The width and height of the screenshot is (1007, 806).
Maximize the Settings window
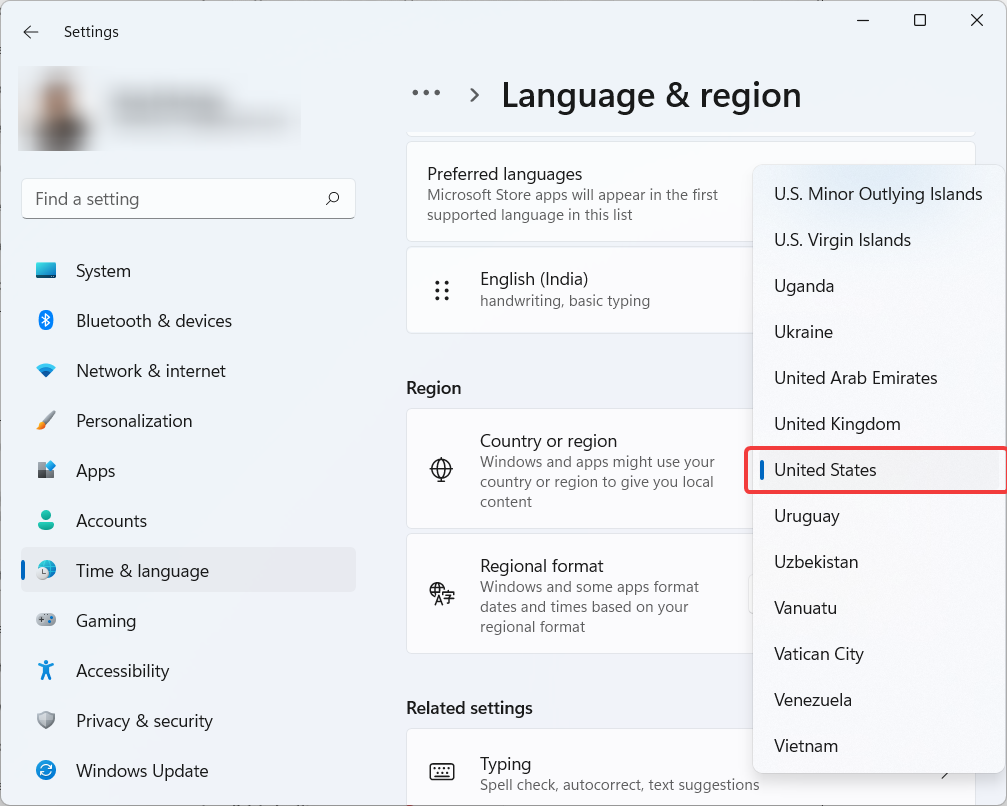[920, 21]
